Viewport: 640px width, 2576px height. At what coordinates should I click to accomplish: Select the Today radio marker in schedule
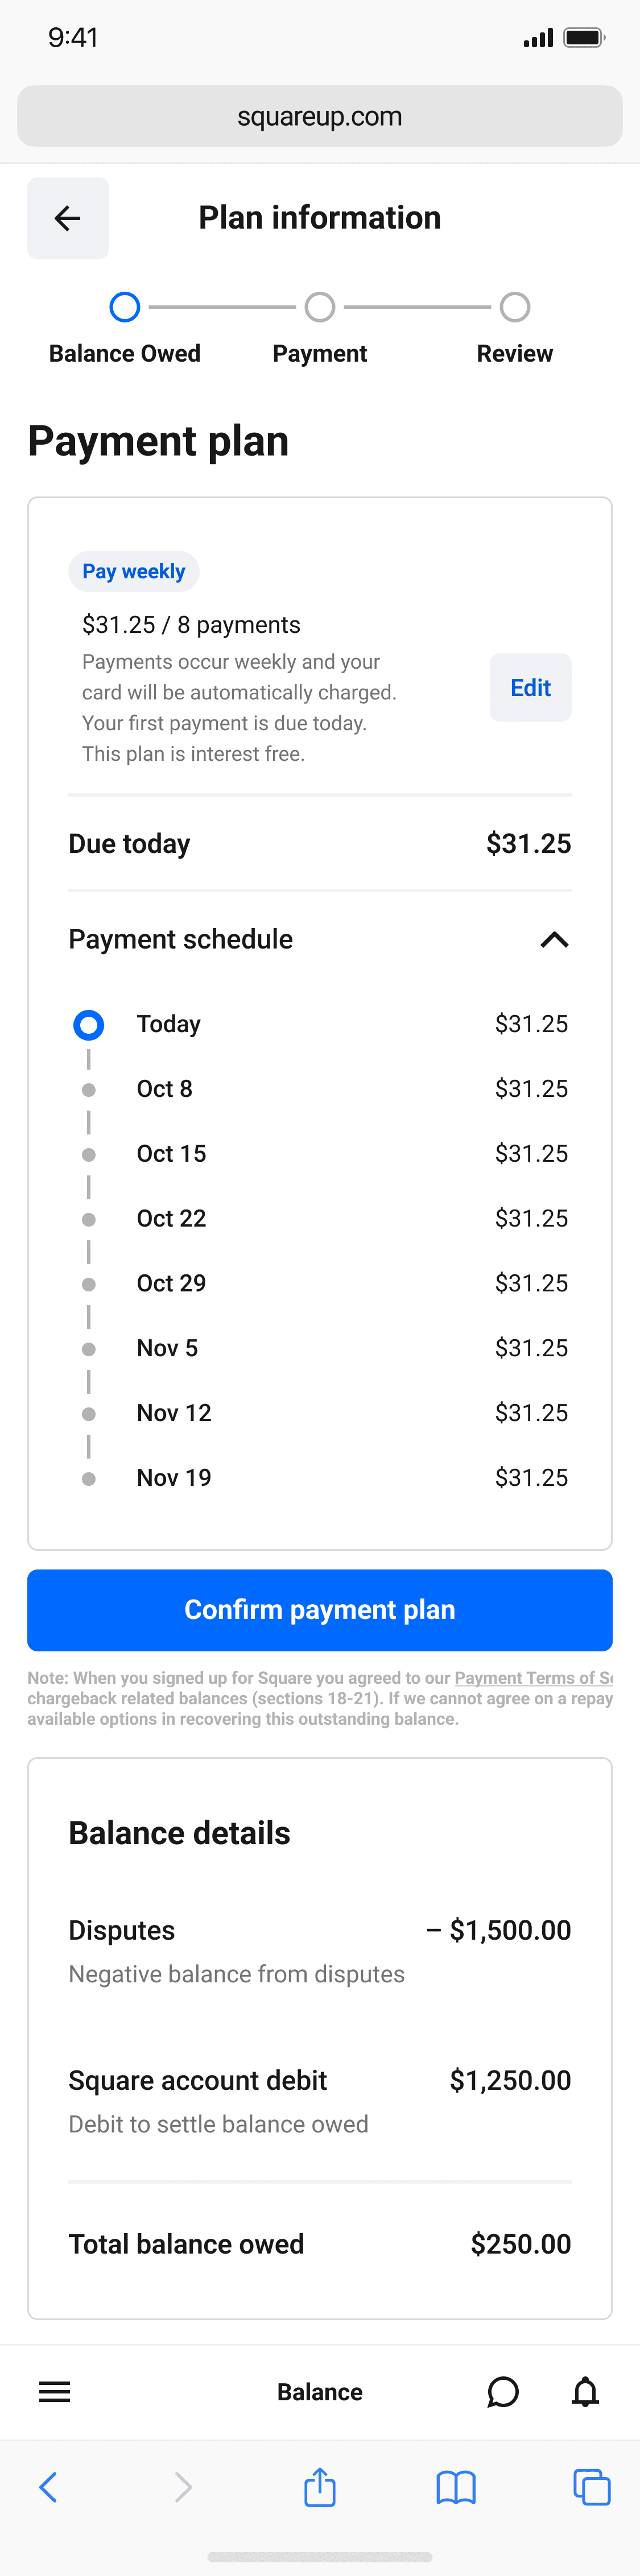[x=89, y=1025]
